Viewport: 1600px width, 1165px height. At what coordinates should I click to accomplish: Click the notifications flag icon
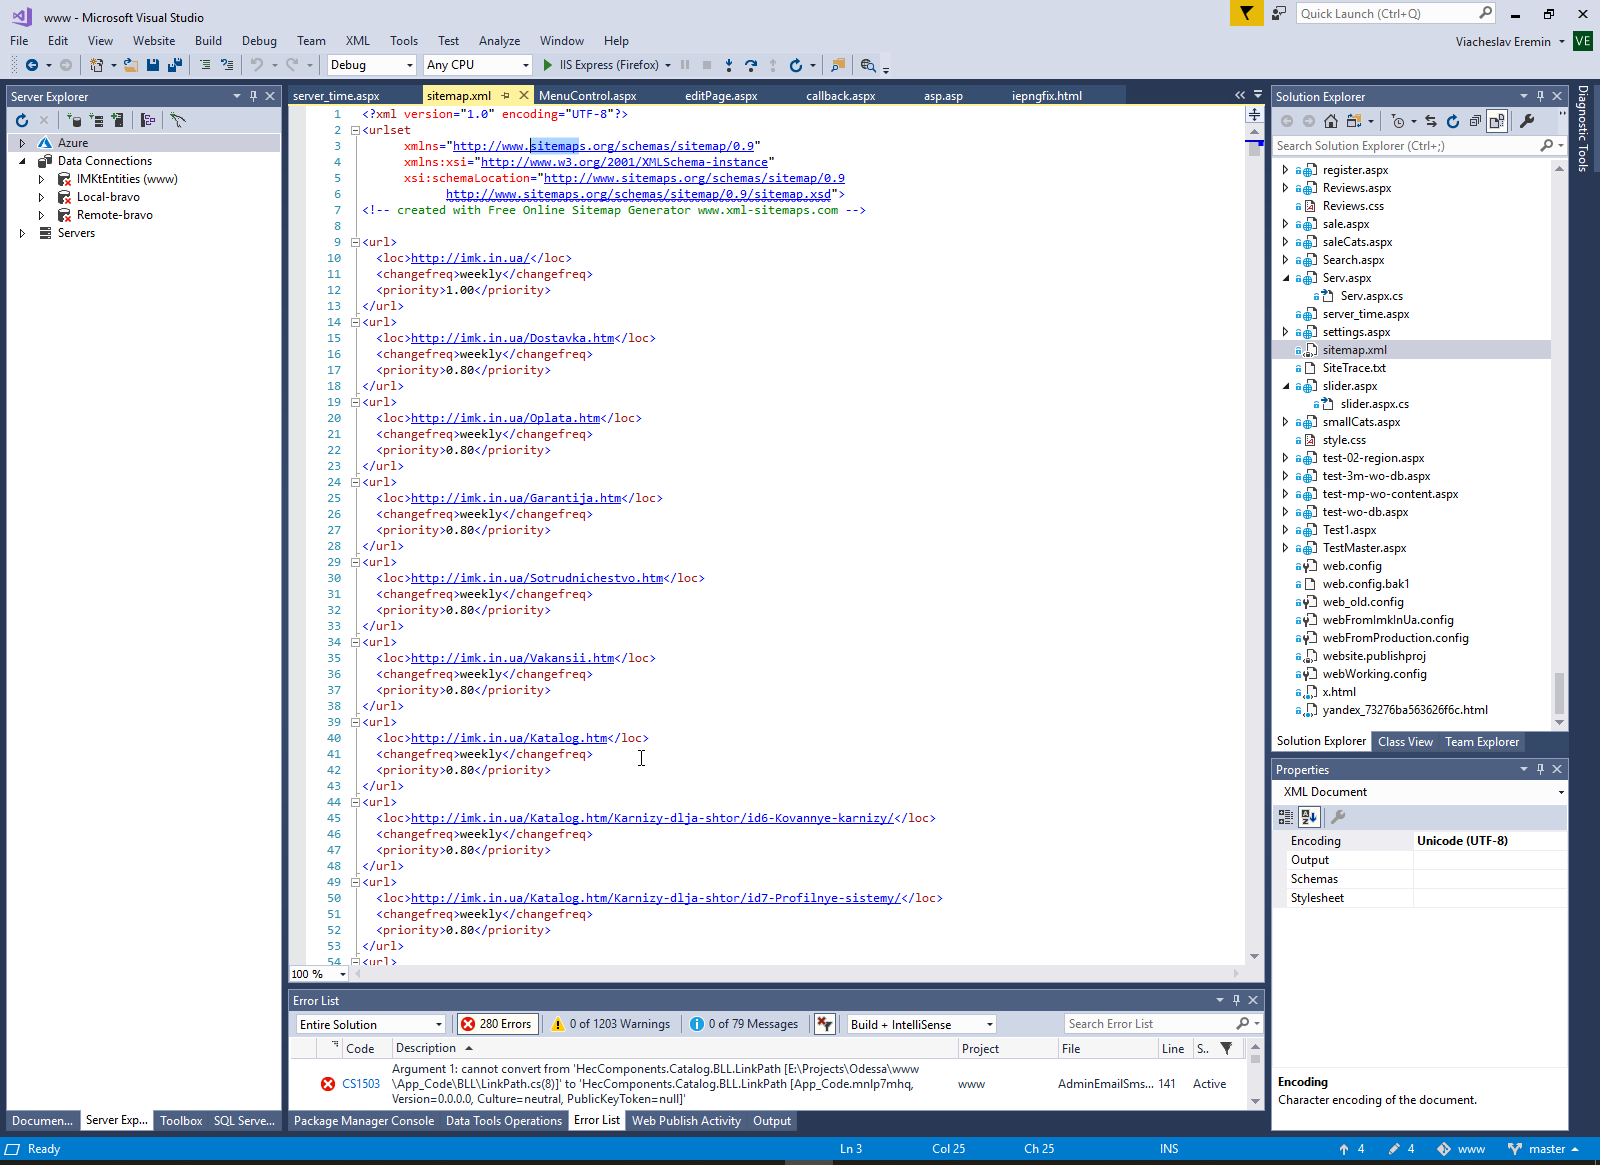pyautogui.click(x=1246, y=13)
